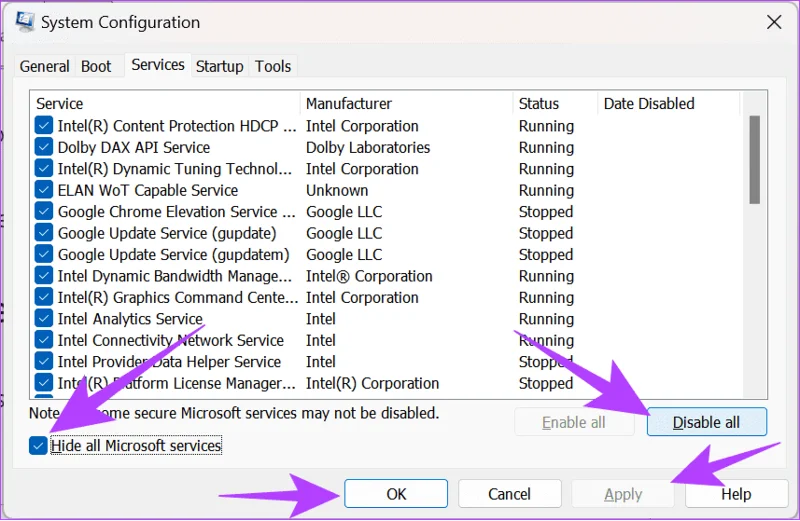Toggle Hide all Microsoft services checkbox
The width and height of the screenshot is (800, 521).
(x=38, y=445)
